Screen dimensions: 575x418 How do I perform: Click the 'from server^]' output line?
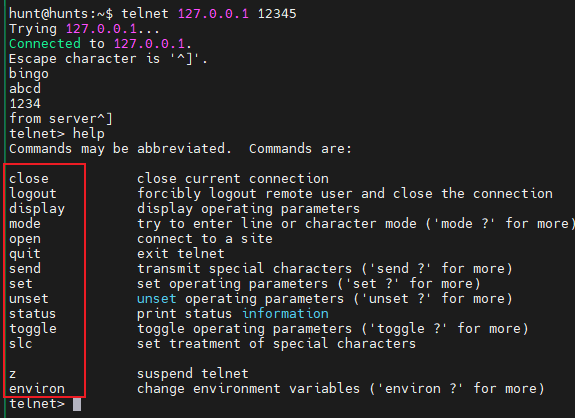[61, 119]
